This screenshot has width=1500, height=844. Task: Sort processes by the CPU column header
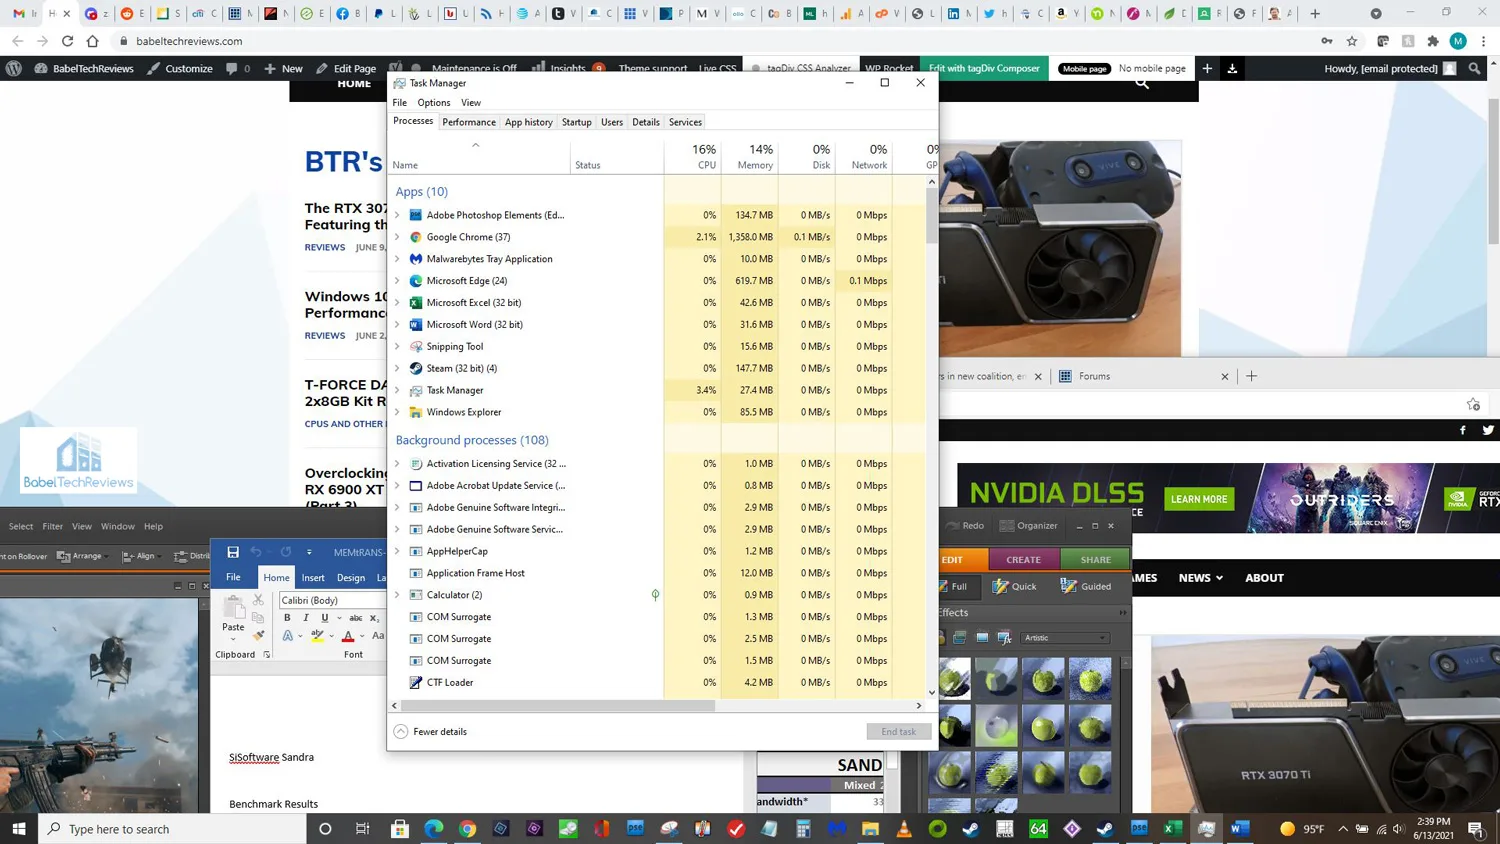click(x=693, y=157)
